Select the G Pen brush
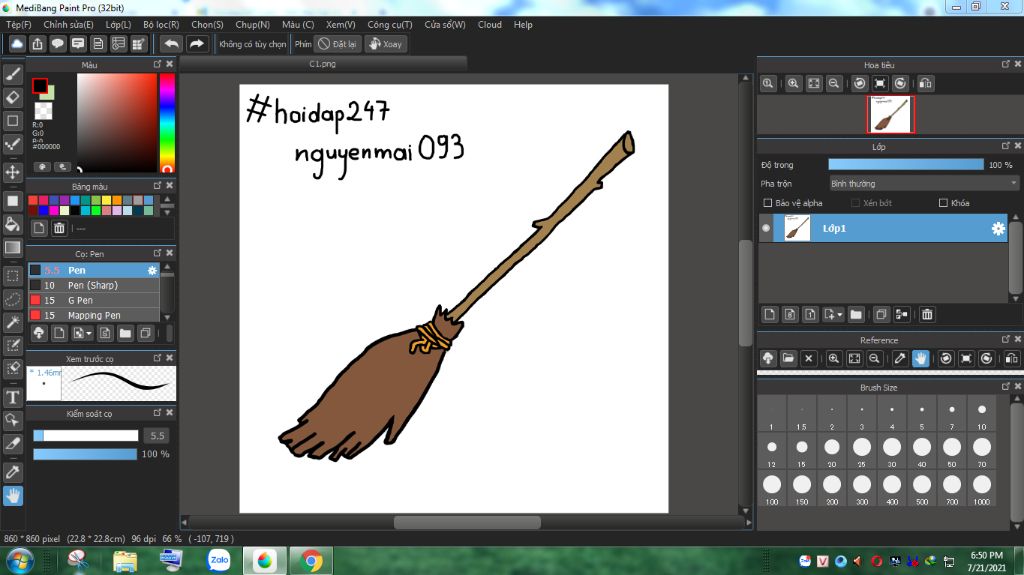Viewport: 1024px width, 575px height. click(x=94, y=300)
